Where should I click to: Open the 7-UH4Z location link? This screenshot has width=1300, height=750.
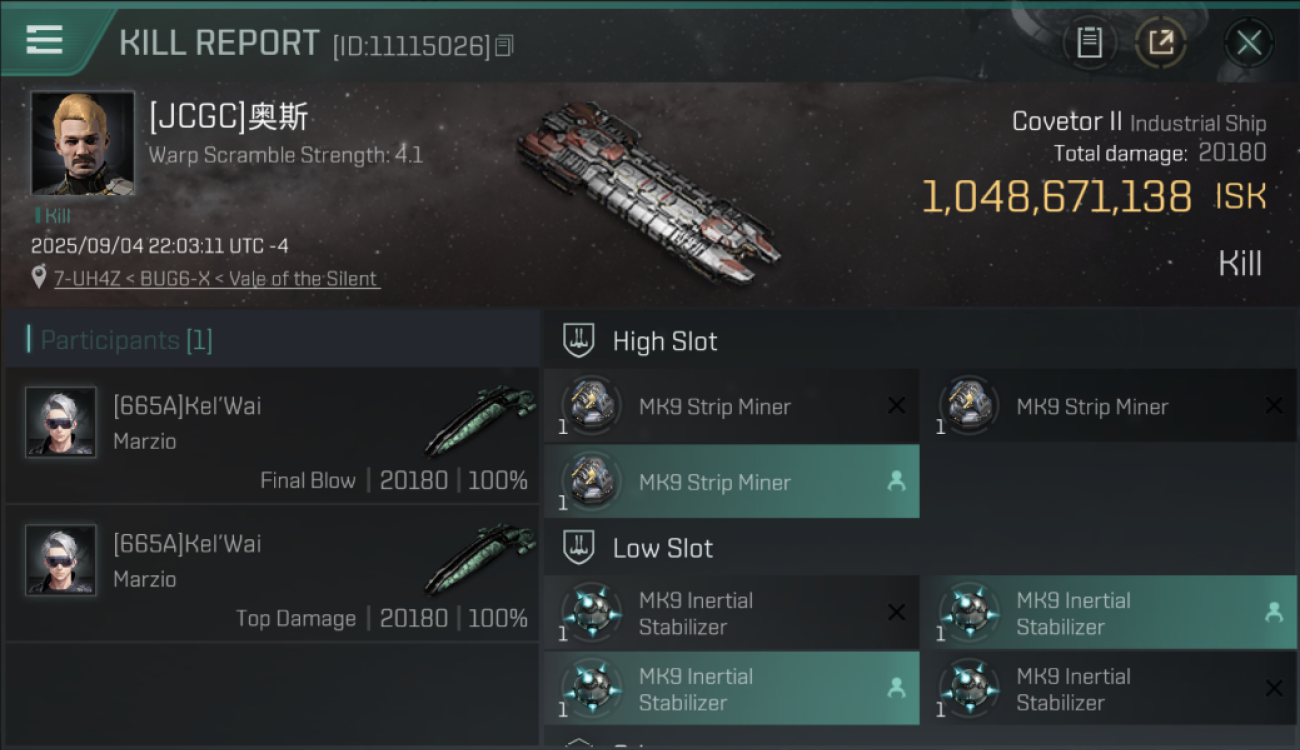click(x=217, y=278)
